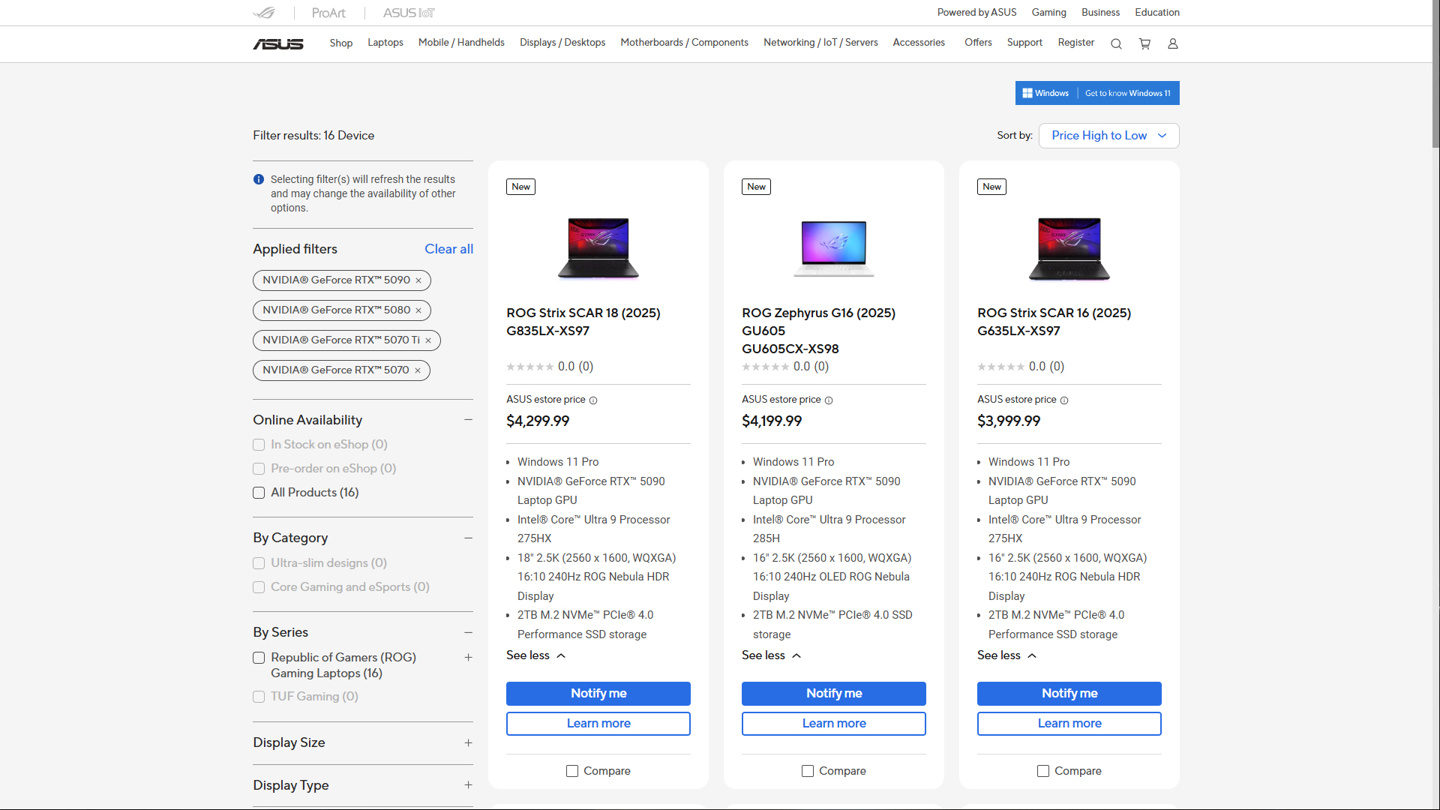Click the ASUS logo to go home
This screenshot has height=810, width=1440.
click(278, 44)
